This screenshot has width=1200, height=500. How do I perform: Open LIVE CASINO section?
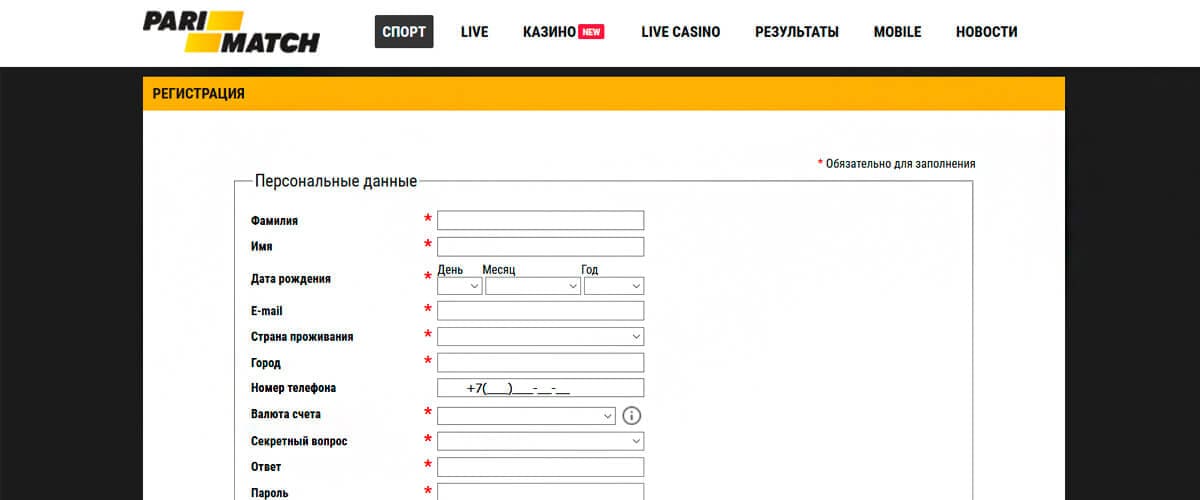(x=681, y=32)
